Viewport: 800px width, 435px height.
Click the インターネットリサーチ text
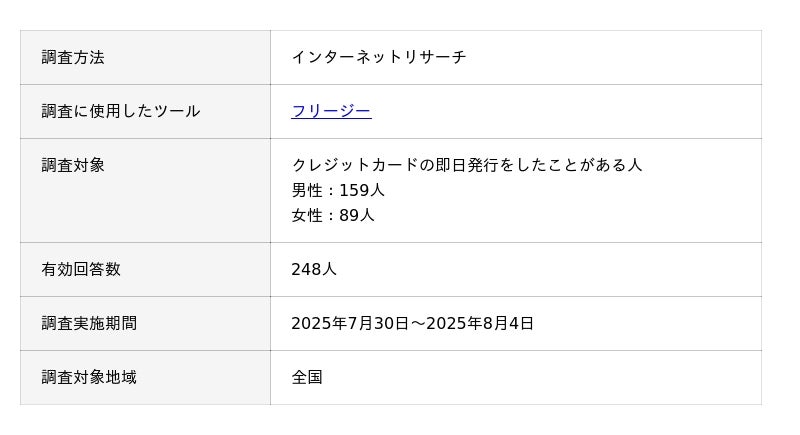coord(379,57)
